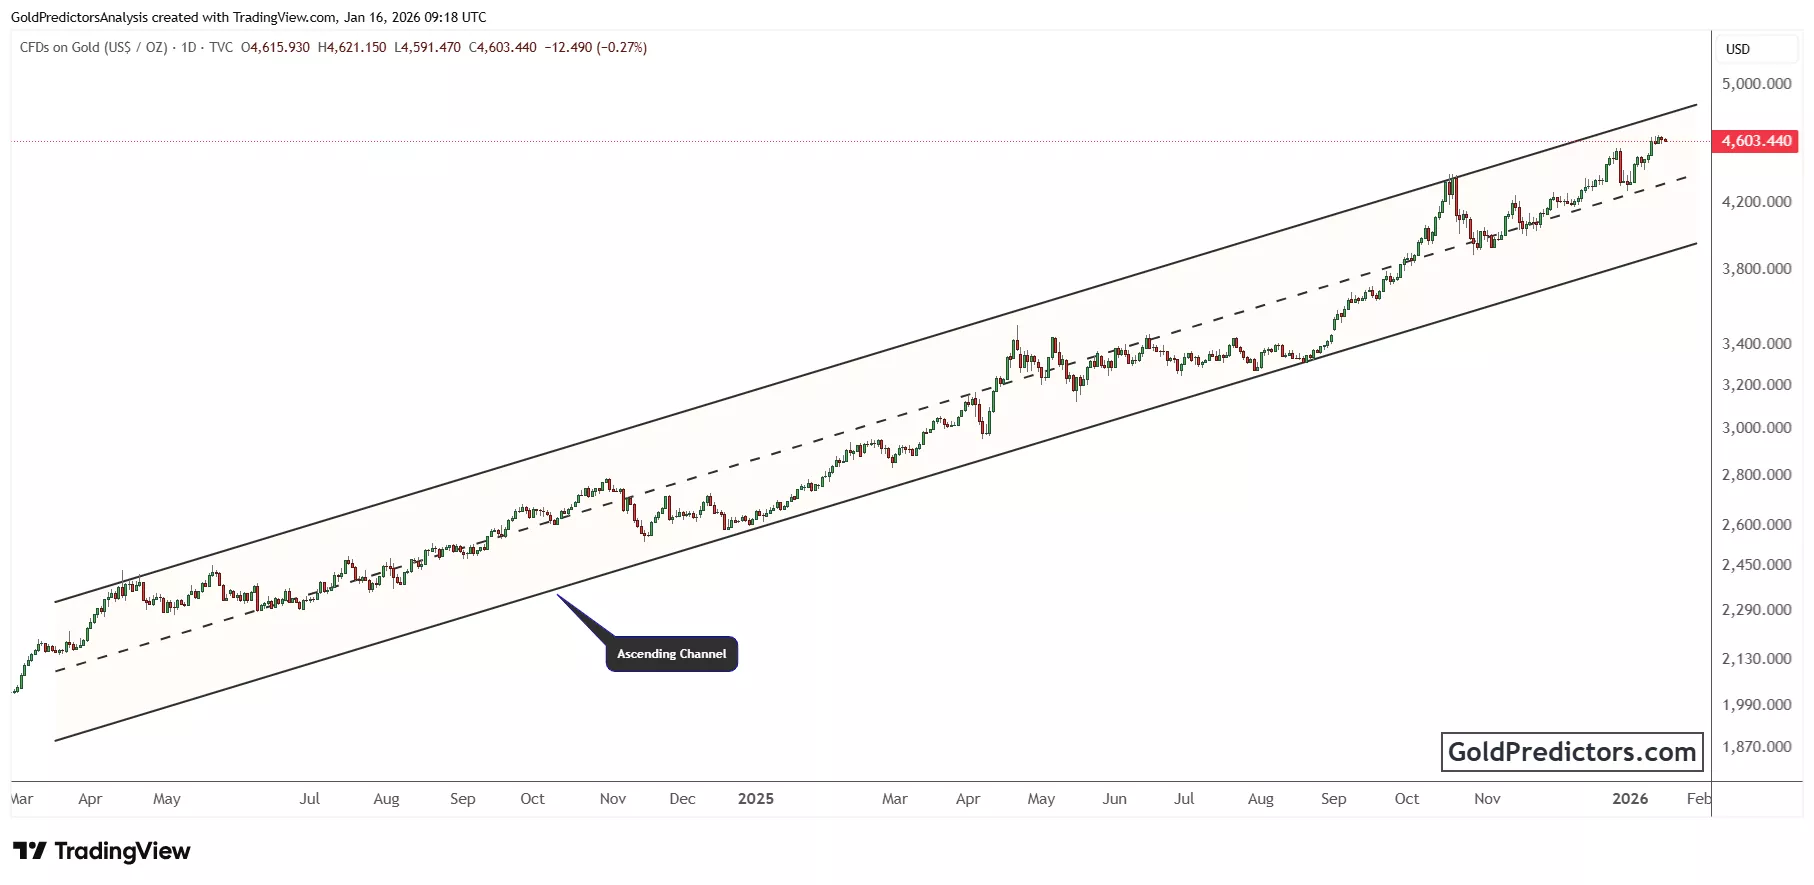Click the −12.490 (−0.27%) change value
Screen dimensions: 1814x885
[x=595, y=47]
